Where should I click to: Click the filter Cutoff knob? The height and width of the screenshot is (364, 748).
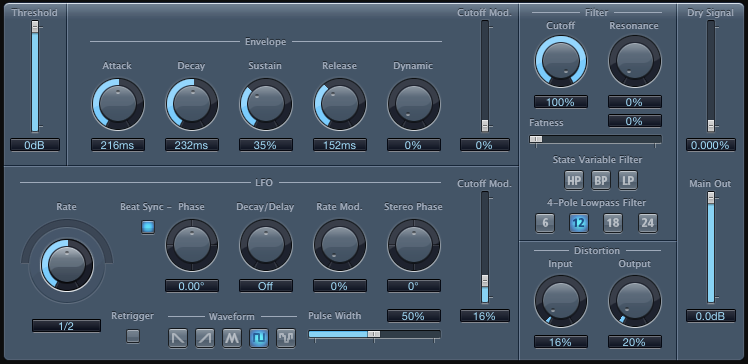click(561, 62)
